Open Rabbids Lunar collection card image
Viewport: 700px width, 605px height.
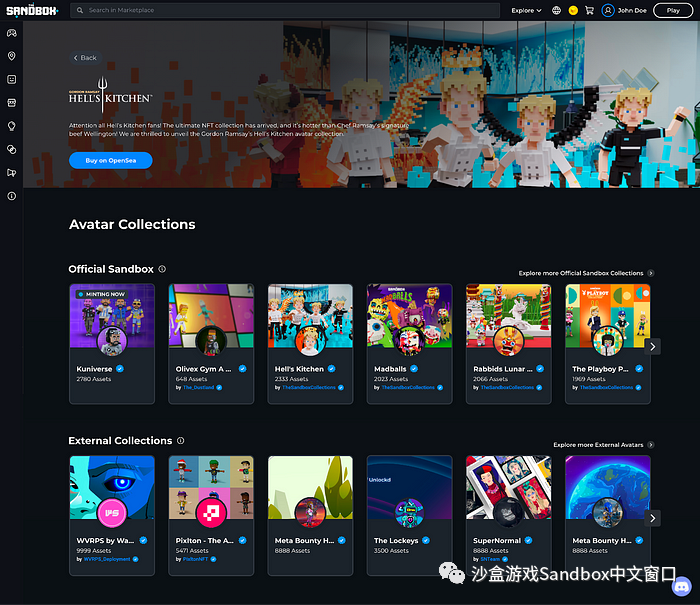508,316
